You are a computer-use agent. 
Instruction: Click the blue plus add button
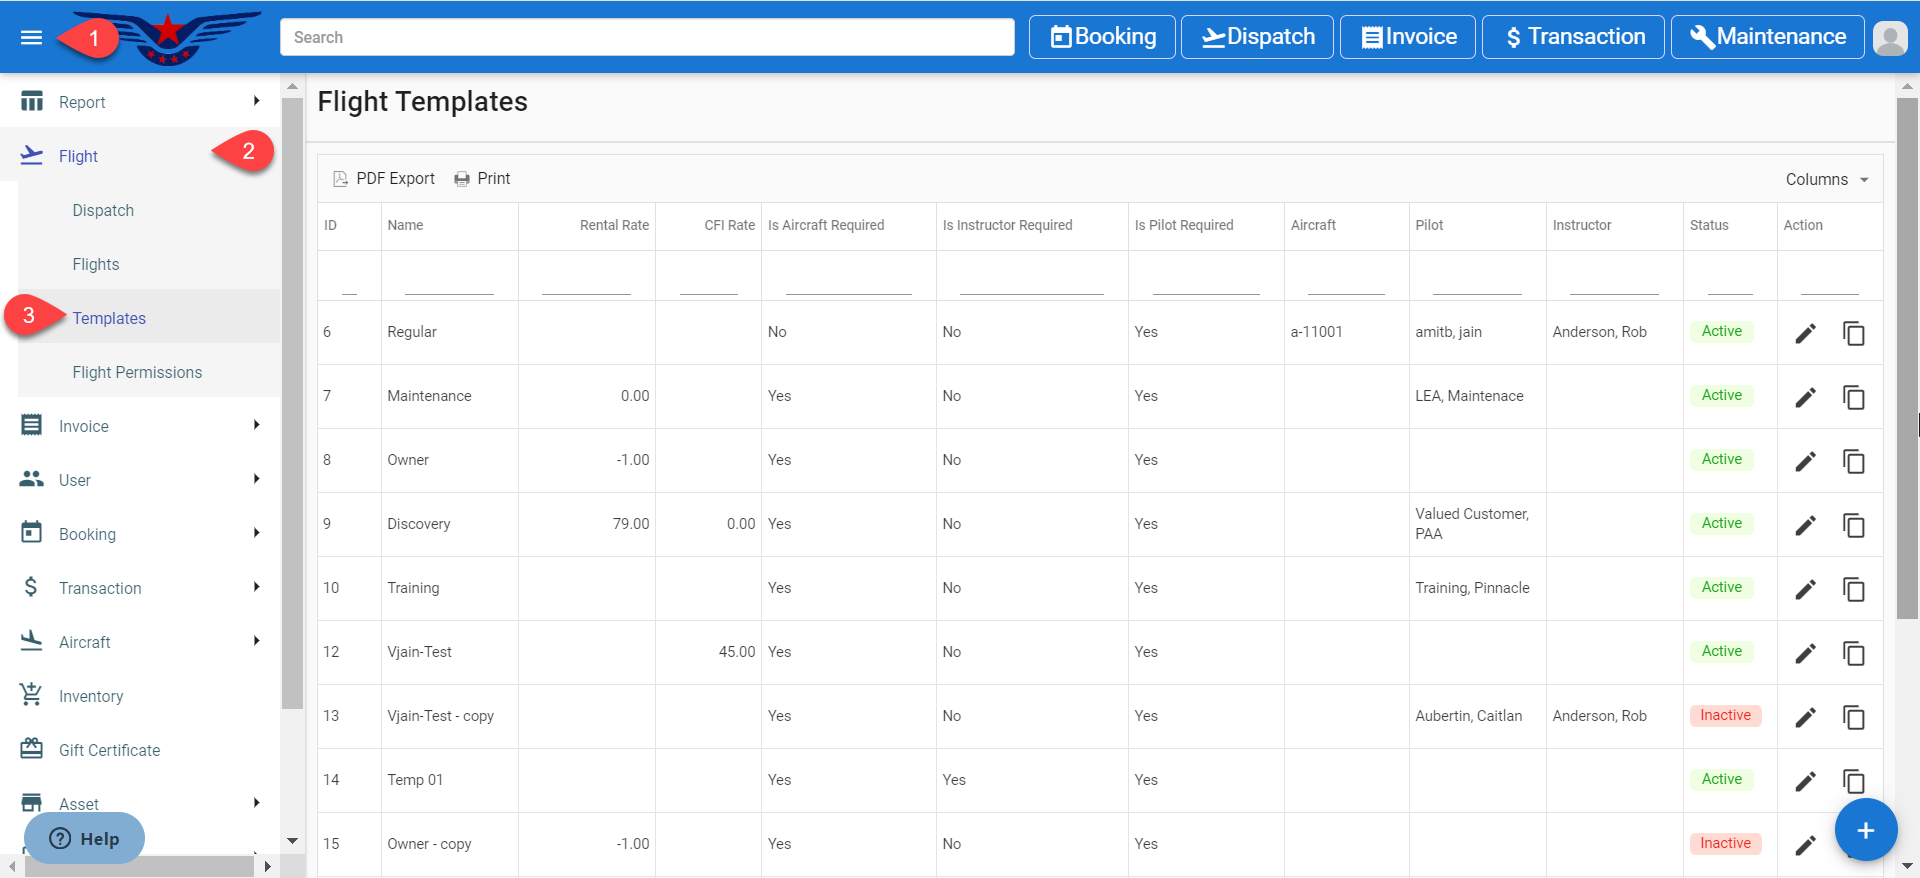coord(1865,830)
